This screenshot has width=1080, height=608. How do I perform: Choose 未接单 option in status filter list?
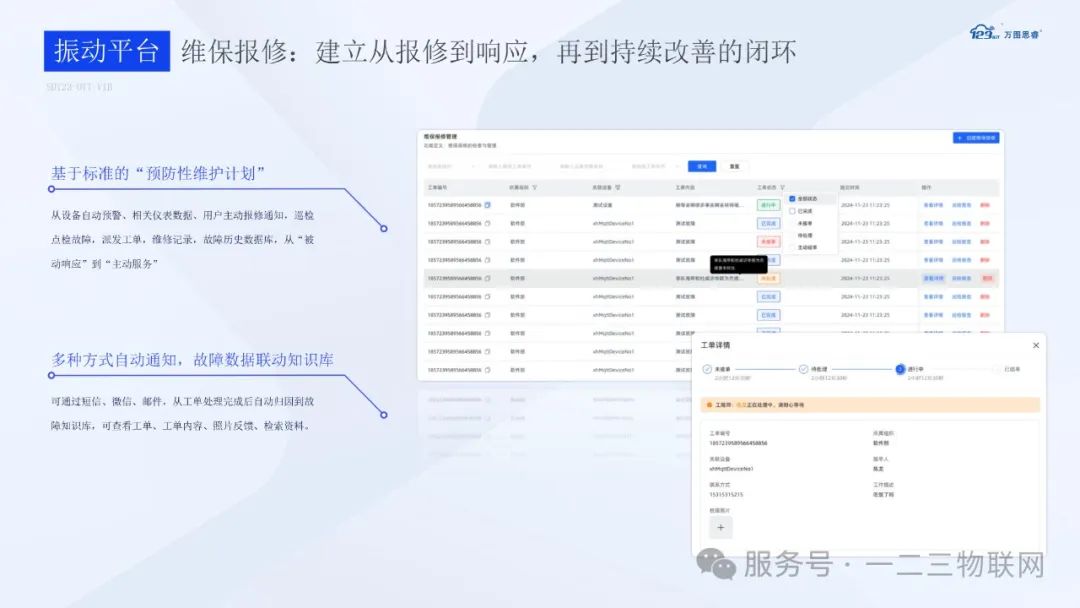click(804, 223)
